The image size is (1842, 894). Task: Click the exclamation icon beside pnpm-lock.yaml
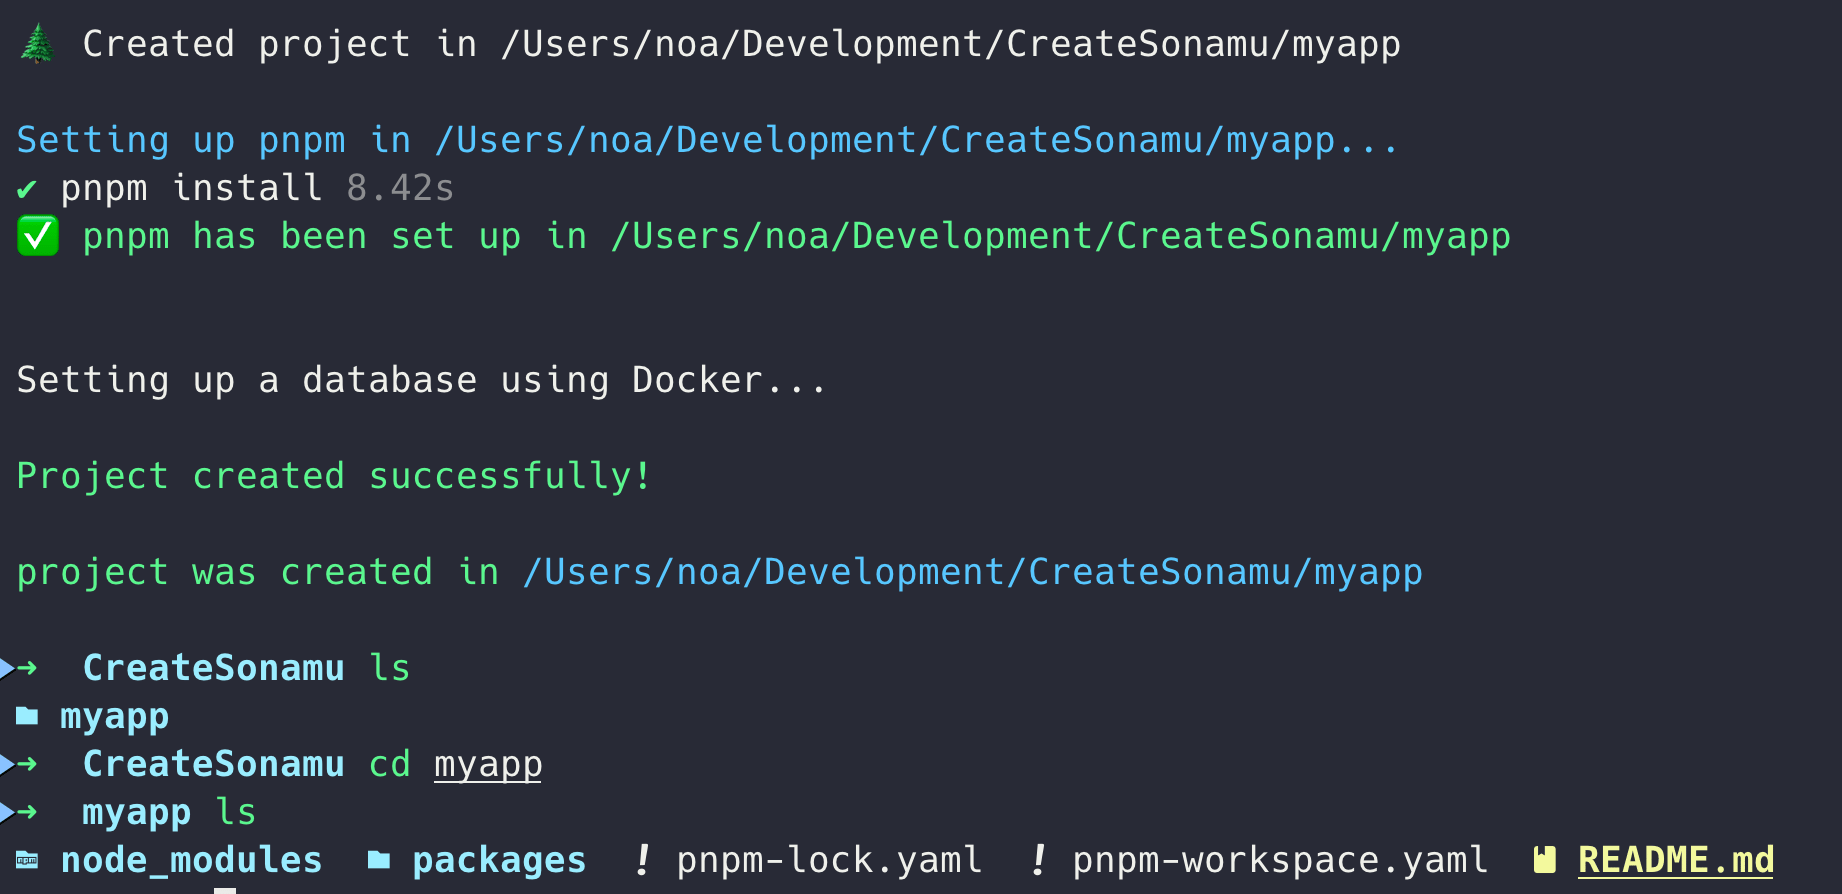point(642,860)
